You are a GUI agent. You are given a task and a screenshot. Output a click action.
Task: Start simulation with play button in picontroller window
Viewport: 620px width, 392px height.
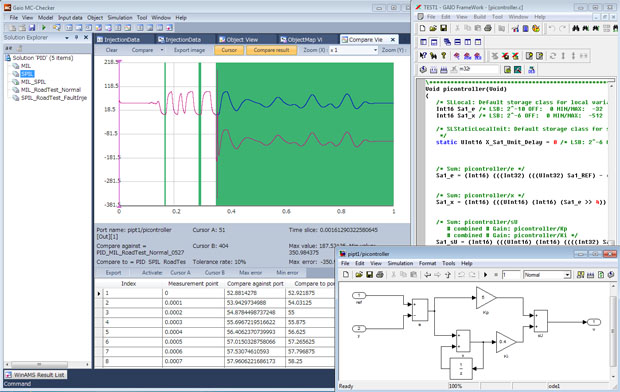486,275
